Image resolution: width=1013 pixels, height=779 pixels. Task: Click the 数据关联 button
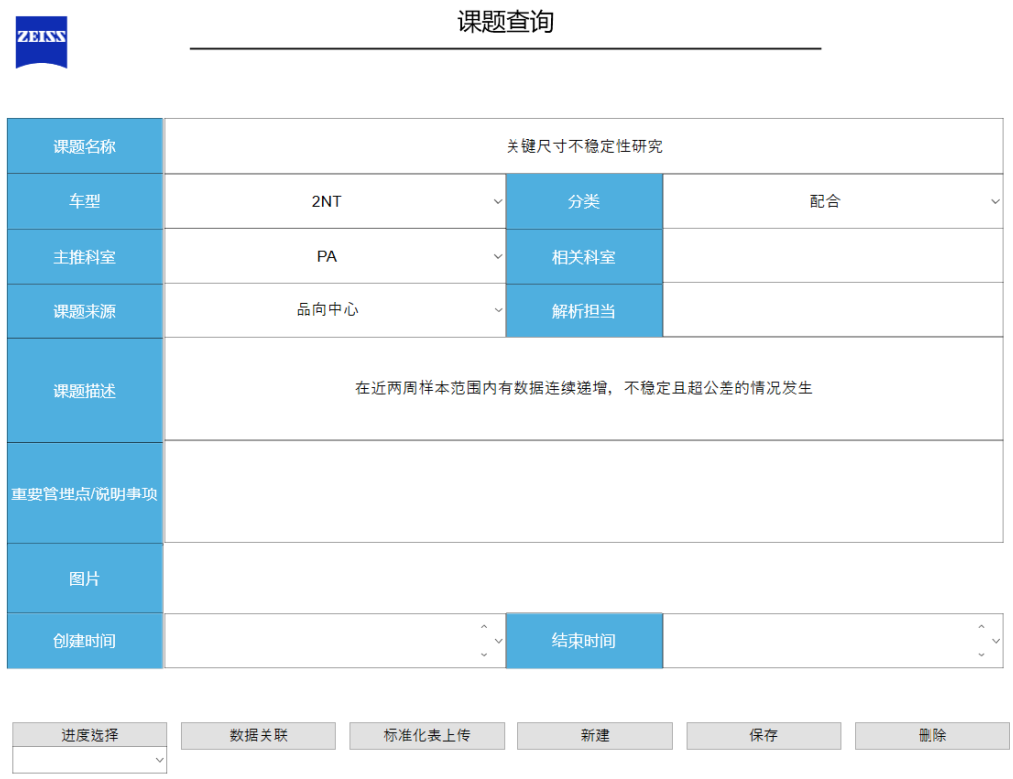tap(258, 736)
